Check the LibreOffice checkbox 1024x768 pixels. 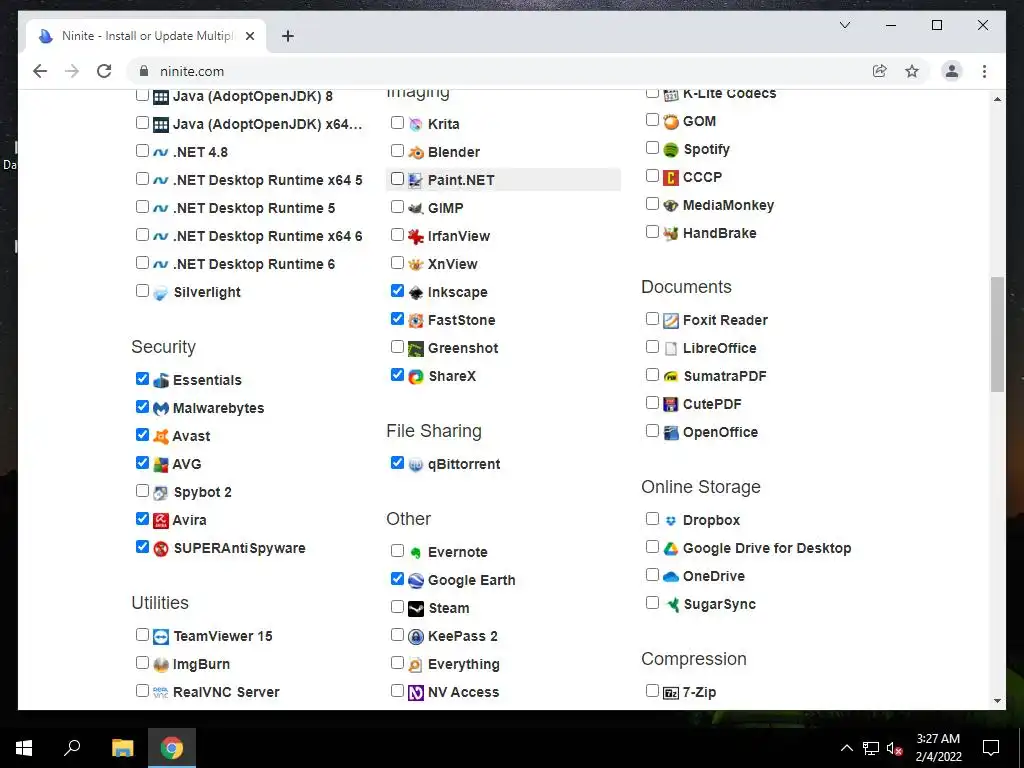pyautogui.click(x=652, y=347)
